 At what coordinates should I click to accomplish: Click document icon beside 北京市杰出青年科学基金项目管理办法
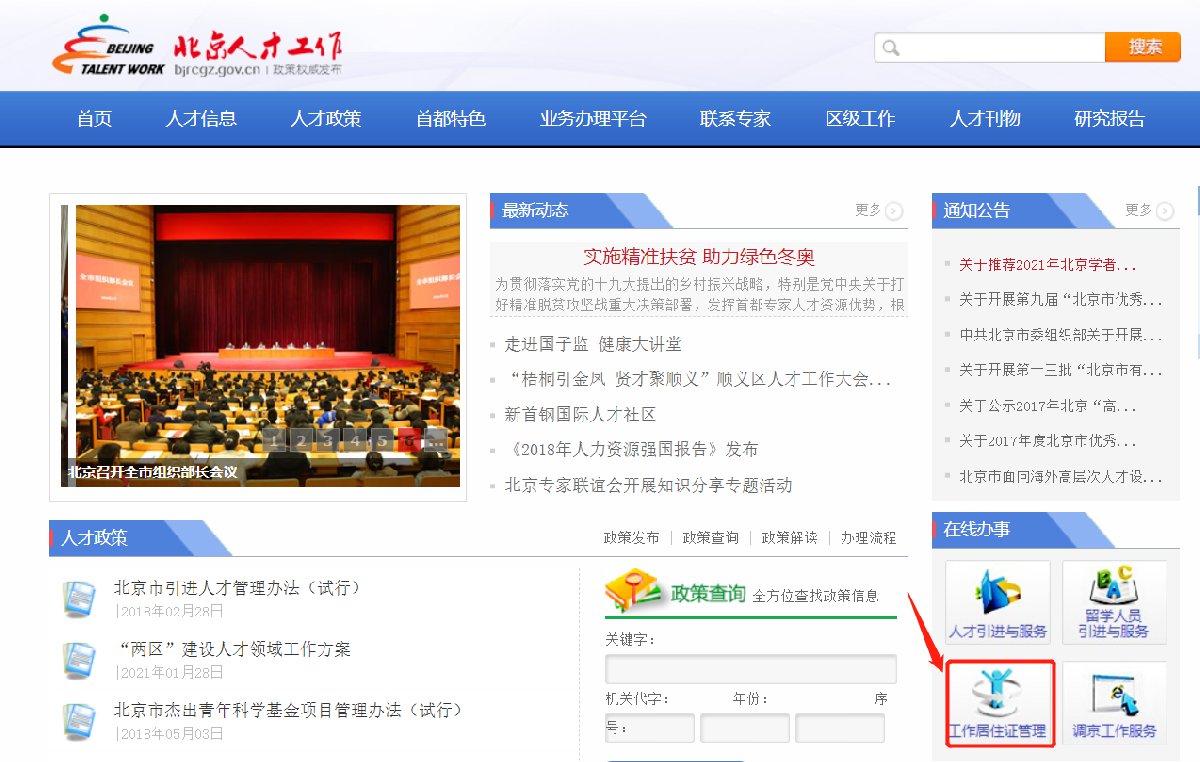coord(79,720)
